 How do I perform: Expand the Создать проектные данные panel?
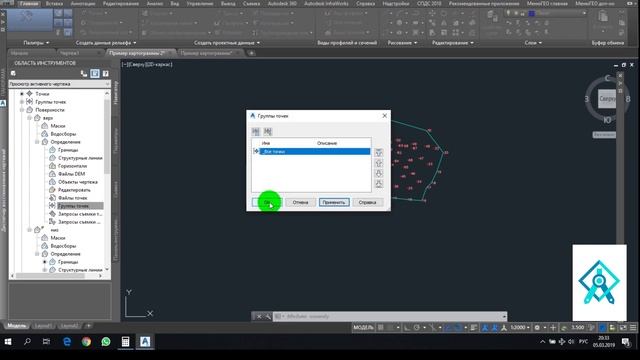click(227, 42)
